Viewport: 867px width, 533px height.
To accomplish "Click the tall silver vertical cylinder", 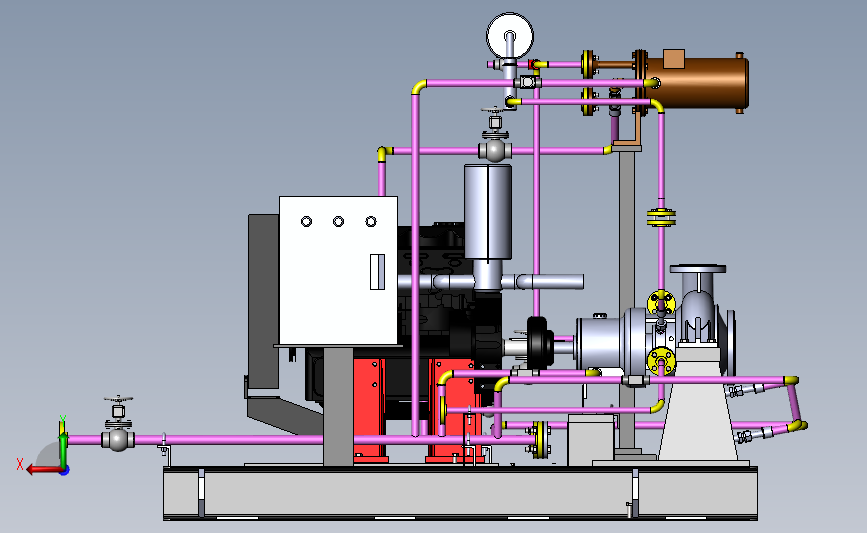I will coord(488,212).
